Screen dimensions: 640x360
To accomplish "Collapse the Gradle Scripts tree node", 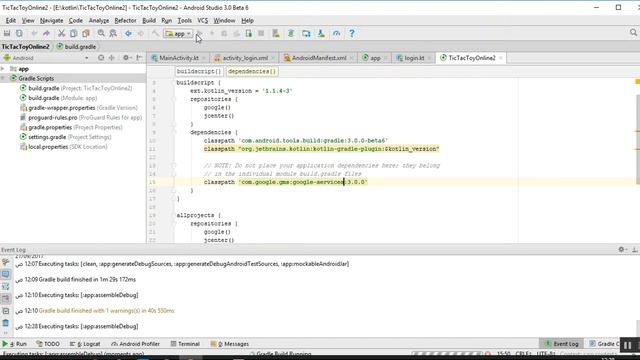I will pyautogui.click(x=3, y=78).
